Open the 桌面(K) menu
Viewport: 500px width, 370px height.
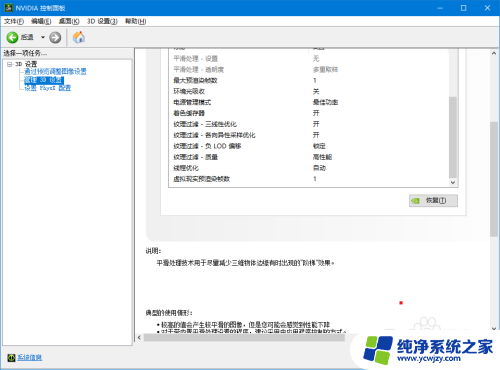[69, 21]
